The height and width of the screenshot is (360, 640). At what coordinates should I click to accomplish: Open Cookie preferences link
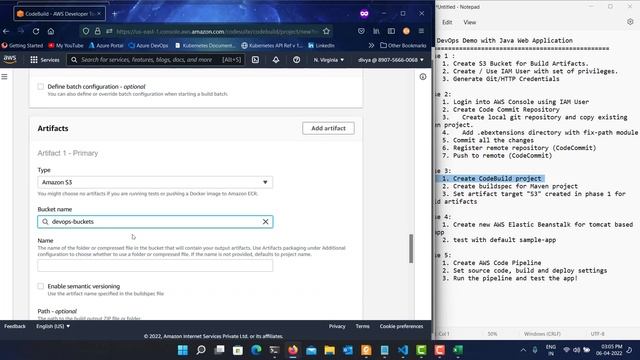(x=401, y=326)
